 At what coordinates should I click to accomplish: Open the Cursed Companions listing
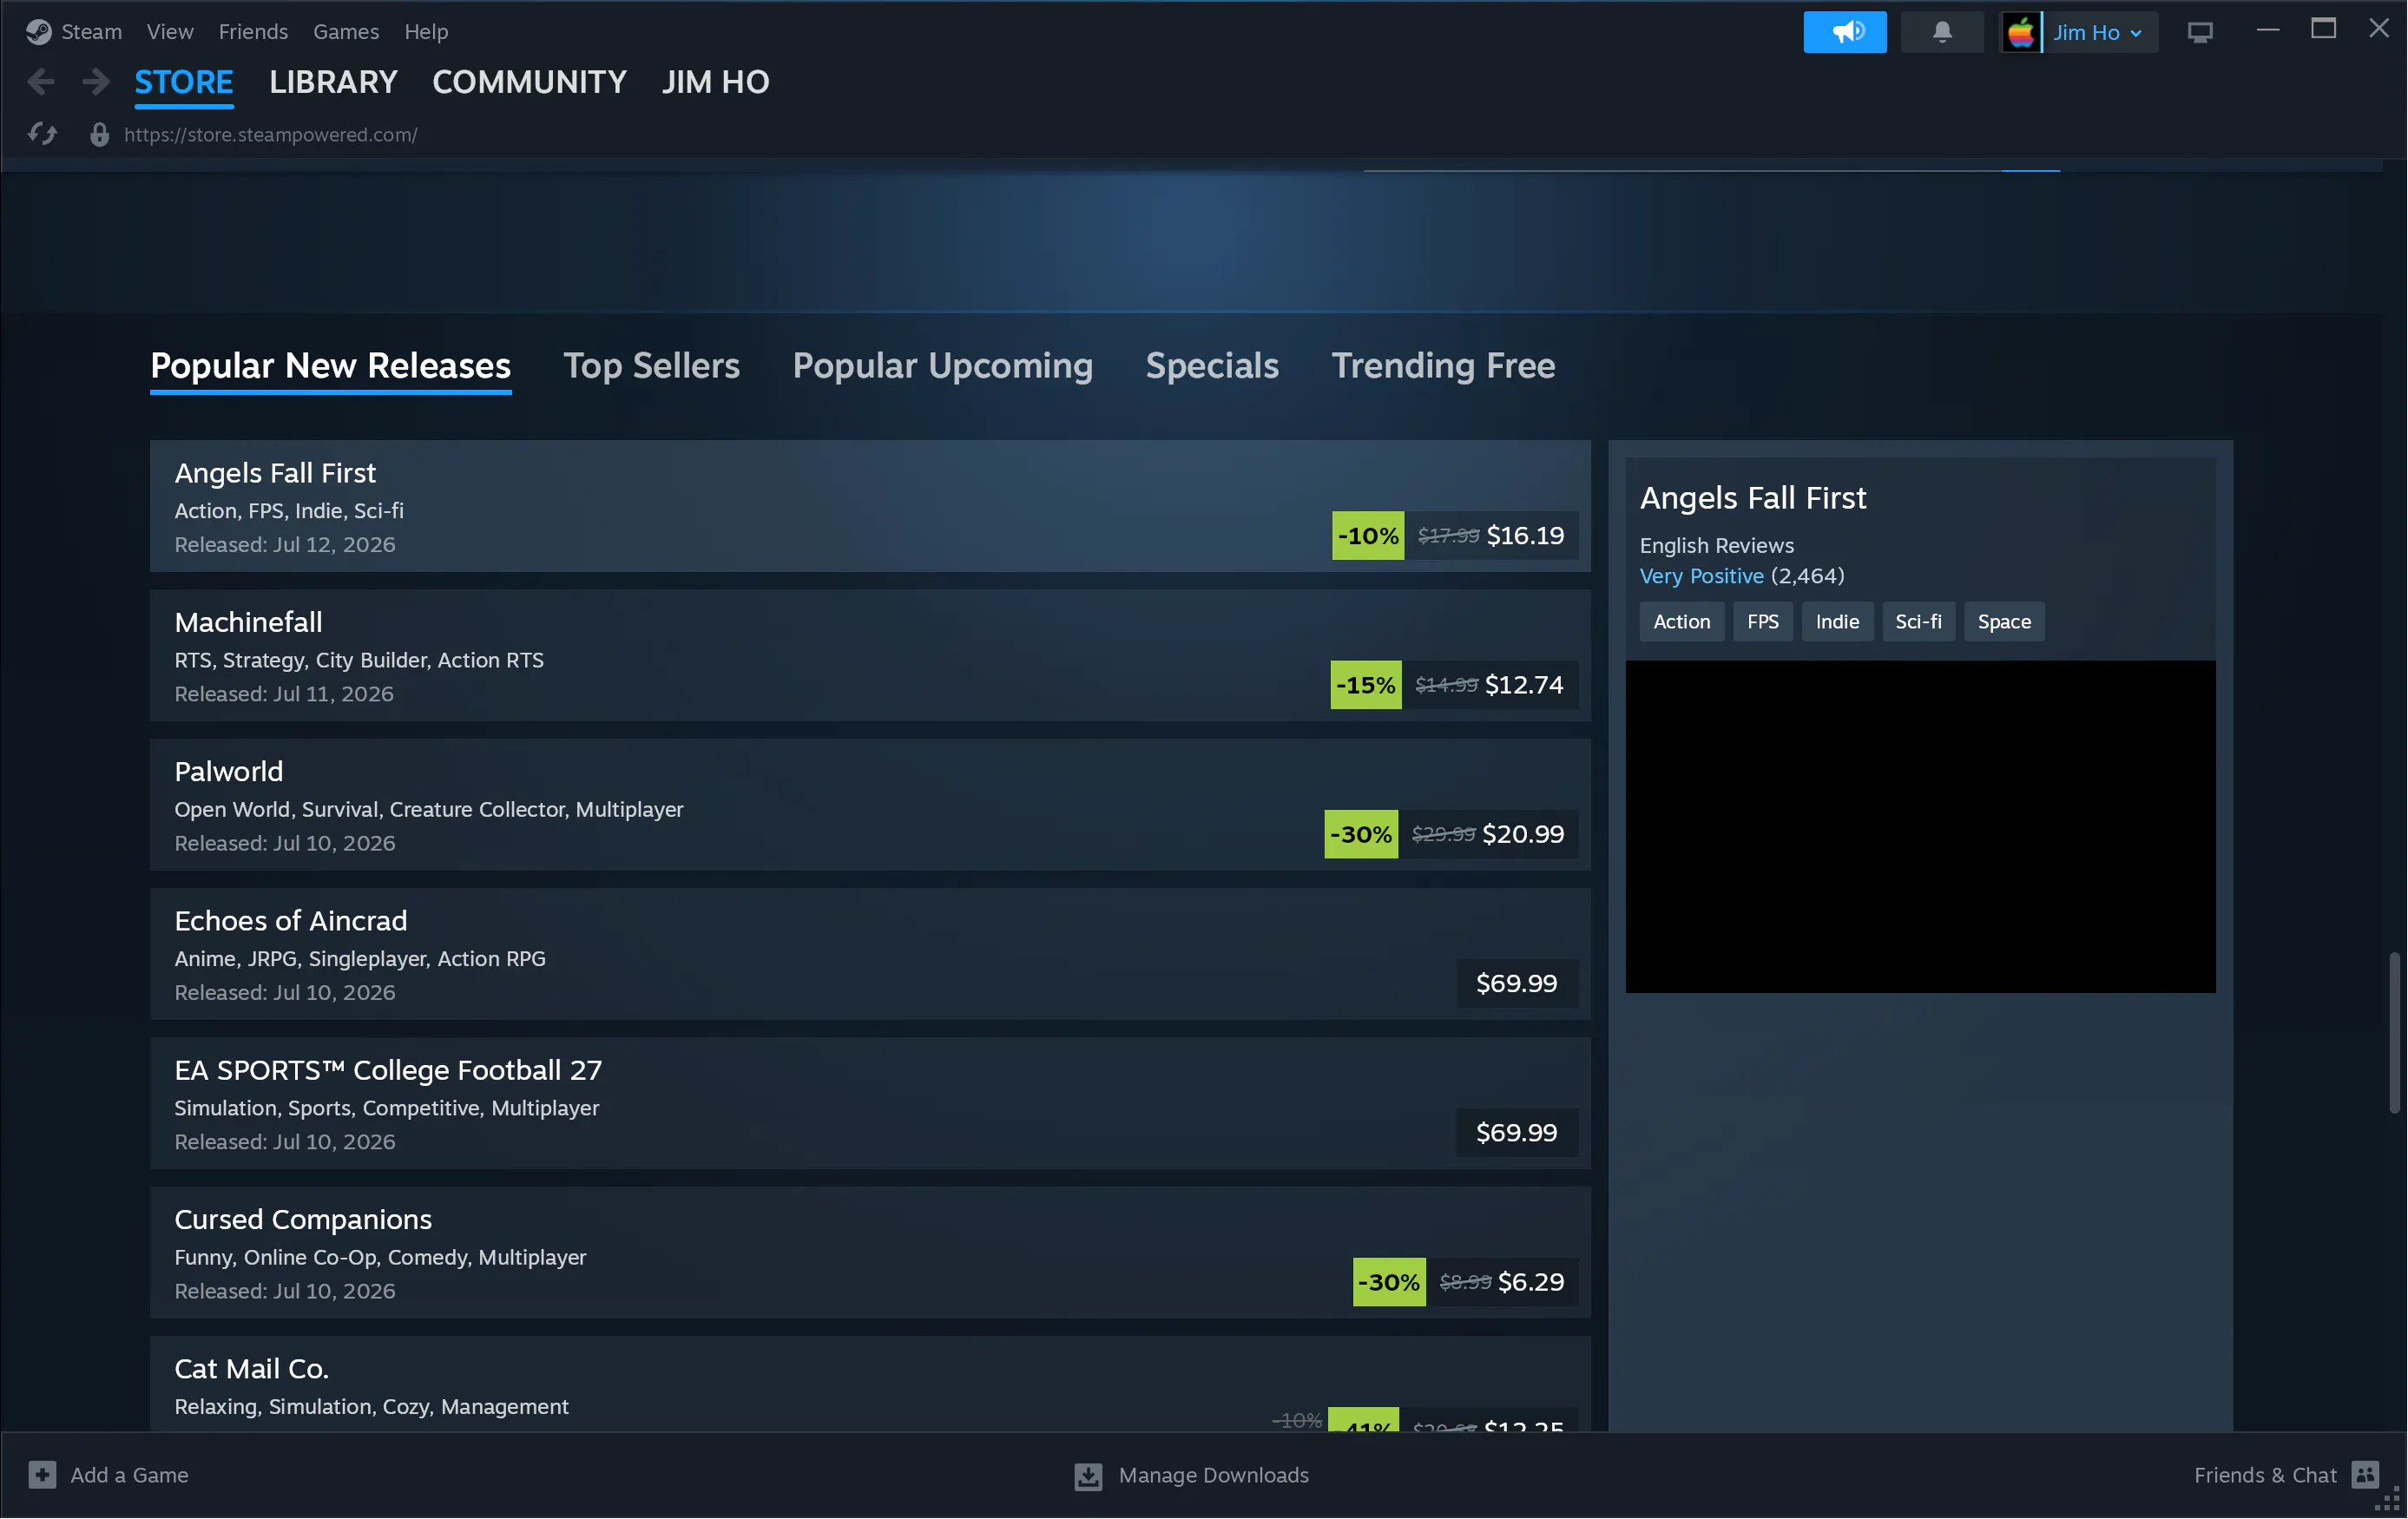pyautogui.click(x=870, y=1253)
